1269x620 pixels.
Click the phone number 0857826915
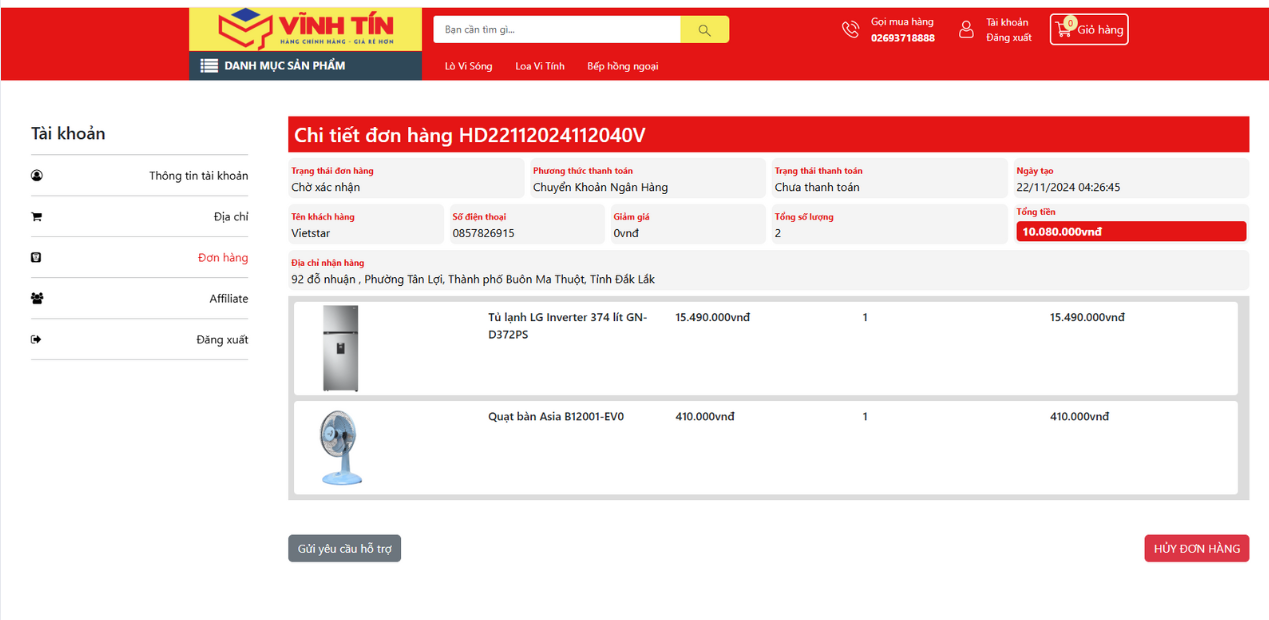pyautogui.click(x=484, y=233)
